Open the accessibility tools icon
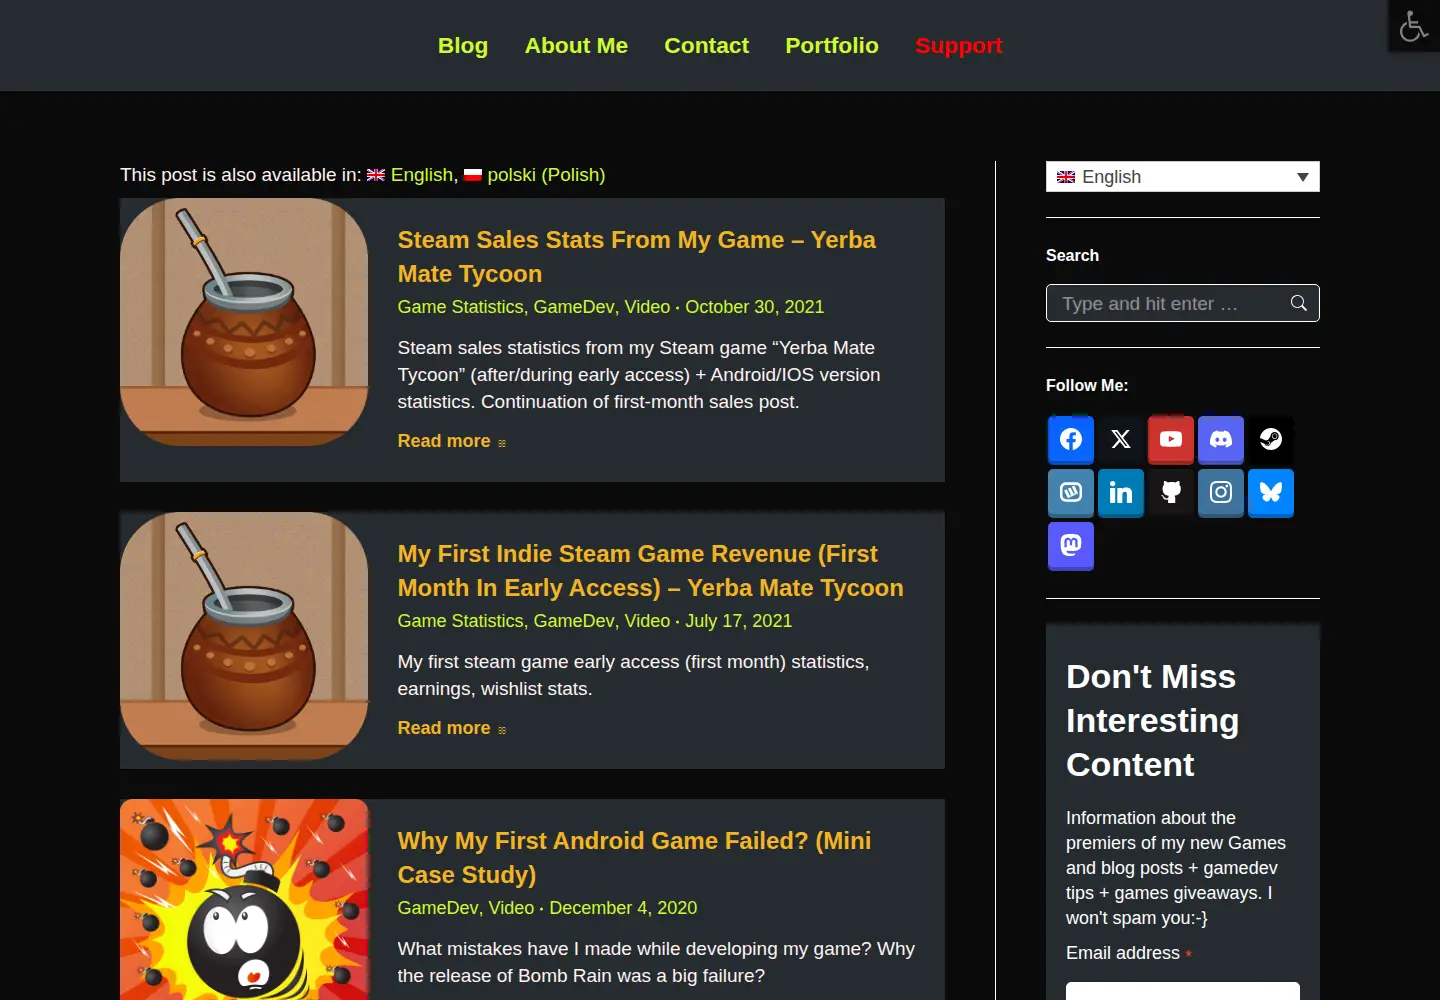 click(1413, 26)
